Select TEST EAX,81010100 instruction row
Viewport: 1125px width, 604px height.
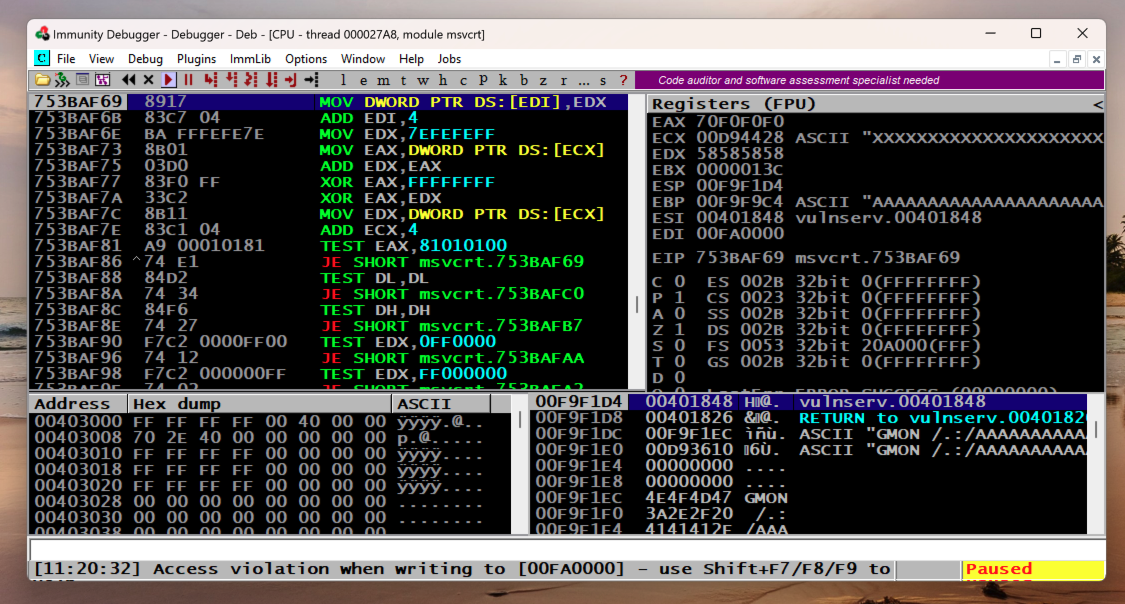(328, 245)
